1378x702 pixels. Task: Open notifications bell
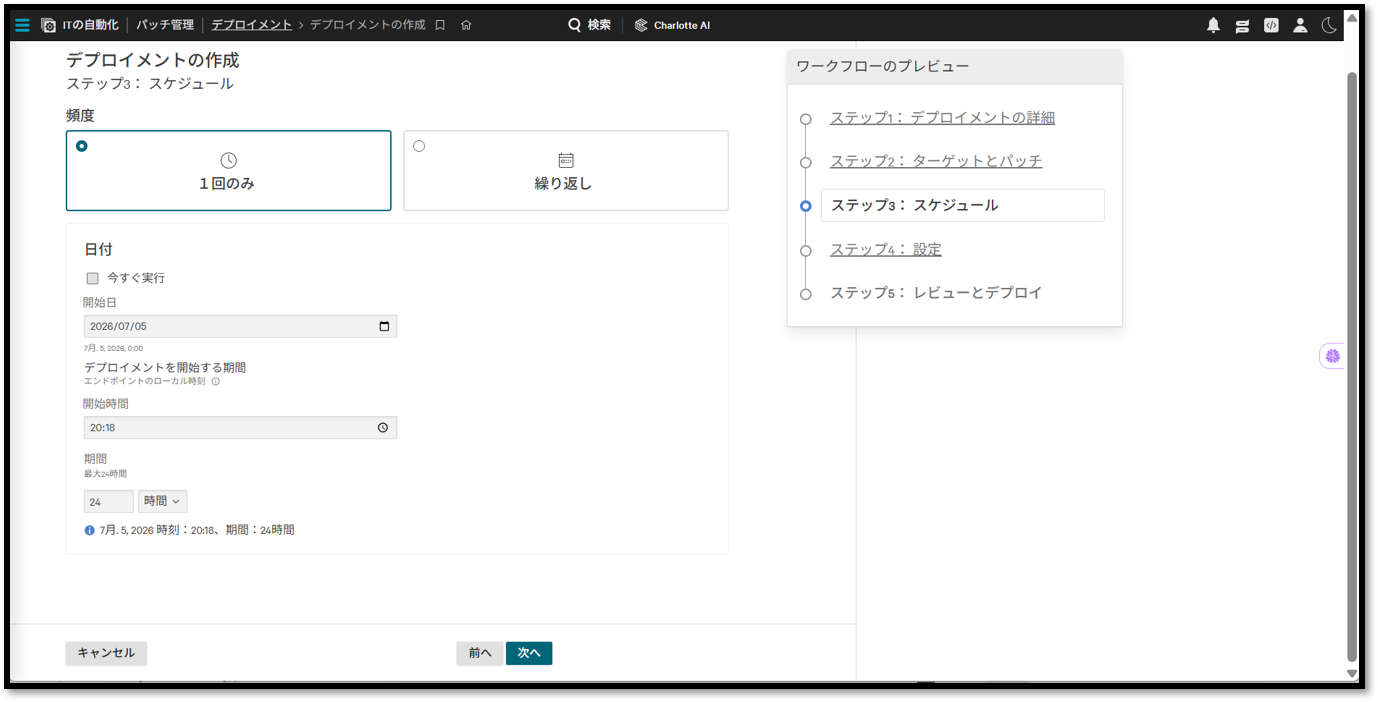[1214, 26]
